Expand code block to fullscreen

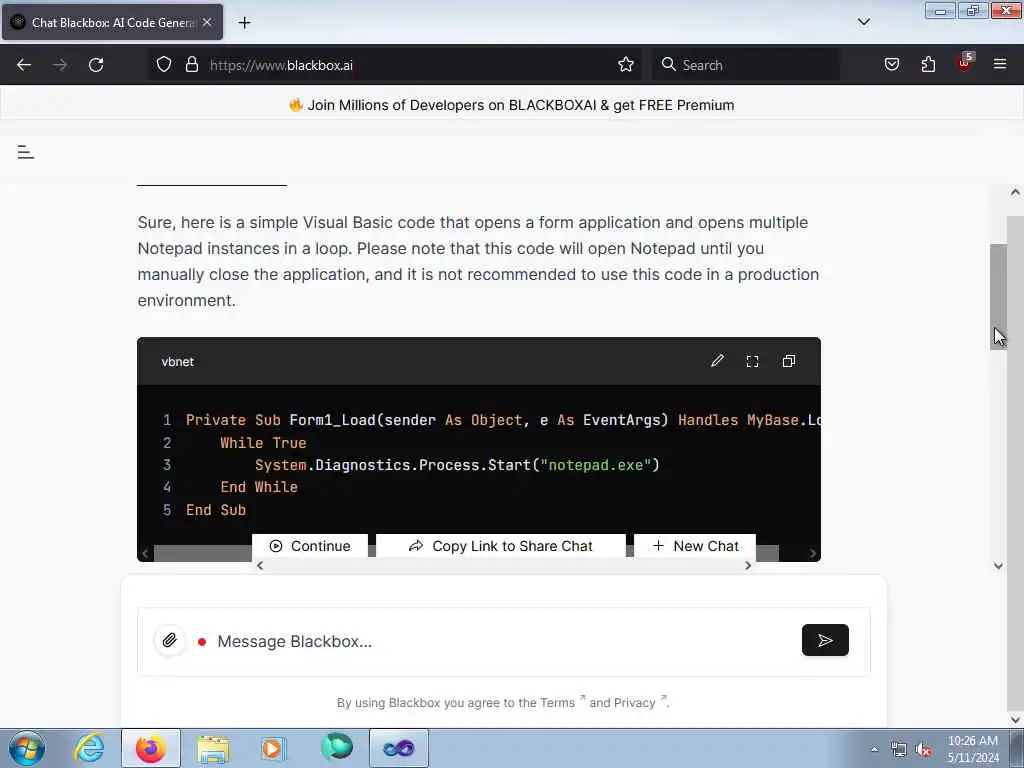click(x=752, y=361)
